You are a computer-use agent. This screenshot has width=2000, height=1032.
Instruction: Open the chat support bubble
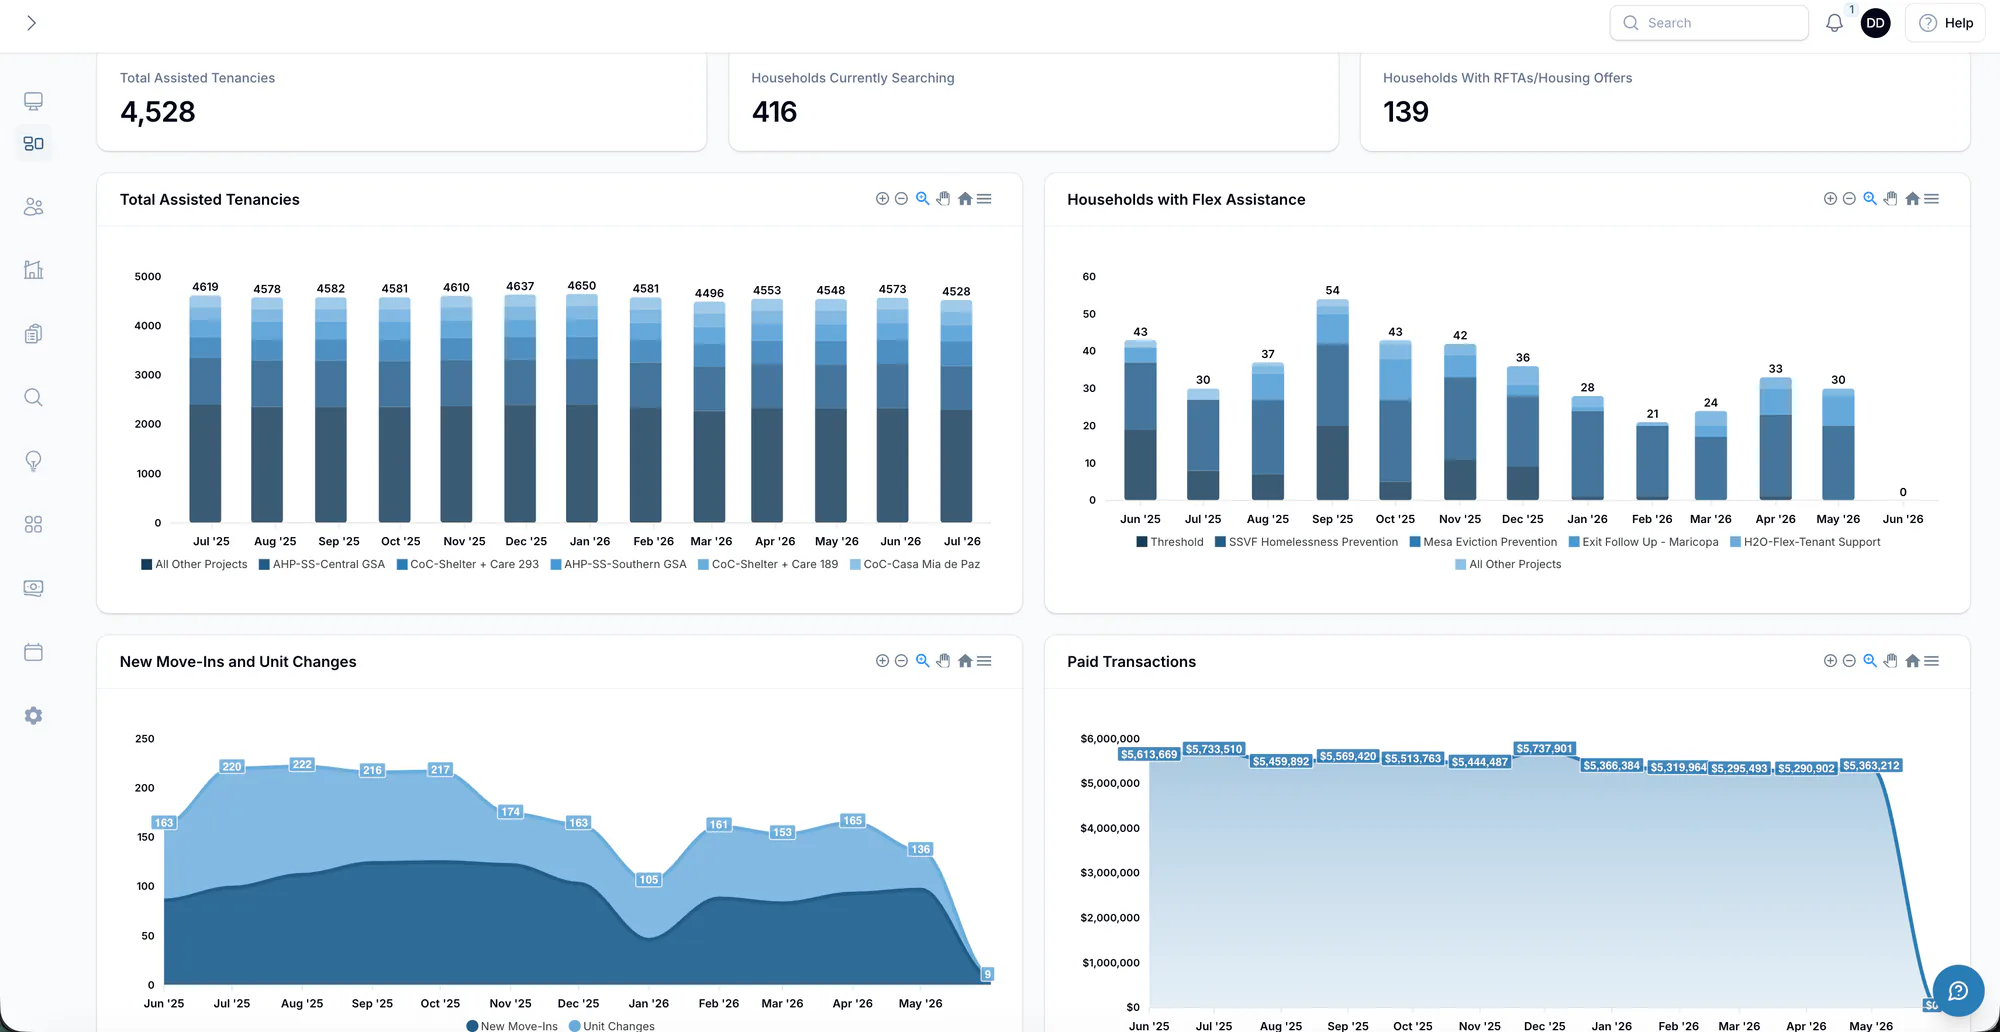[x=1958, y=990]
